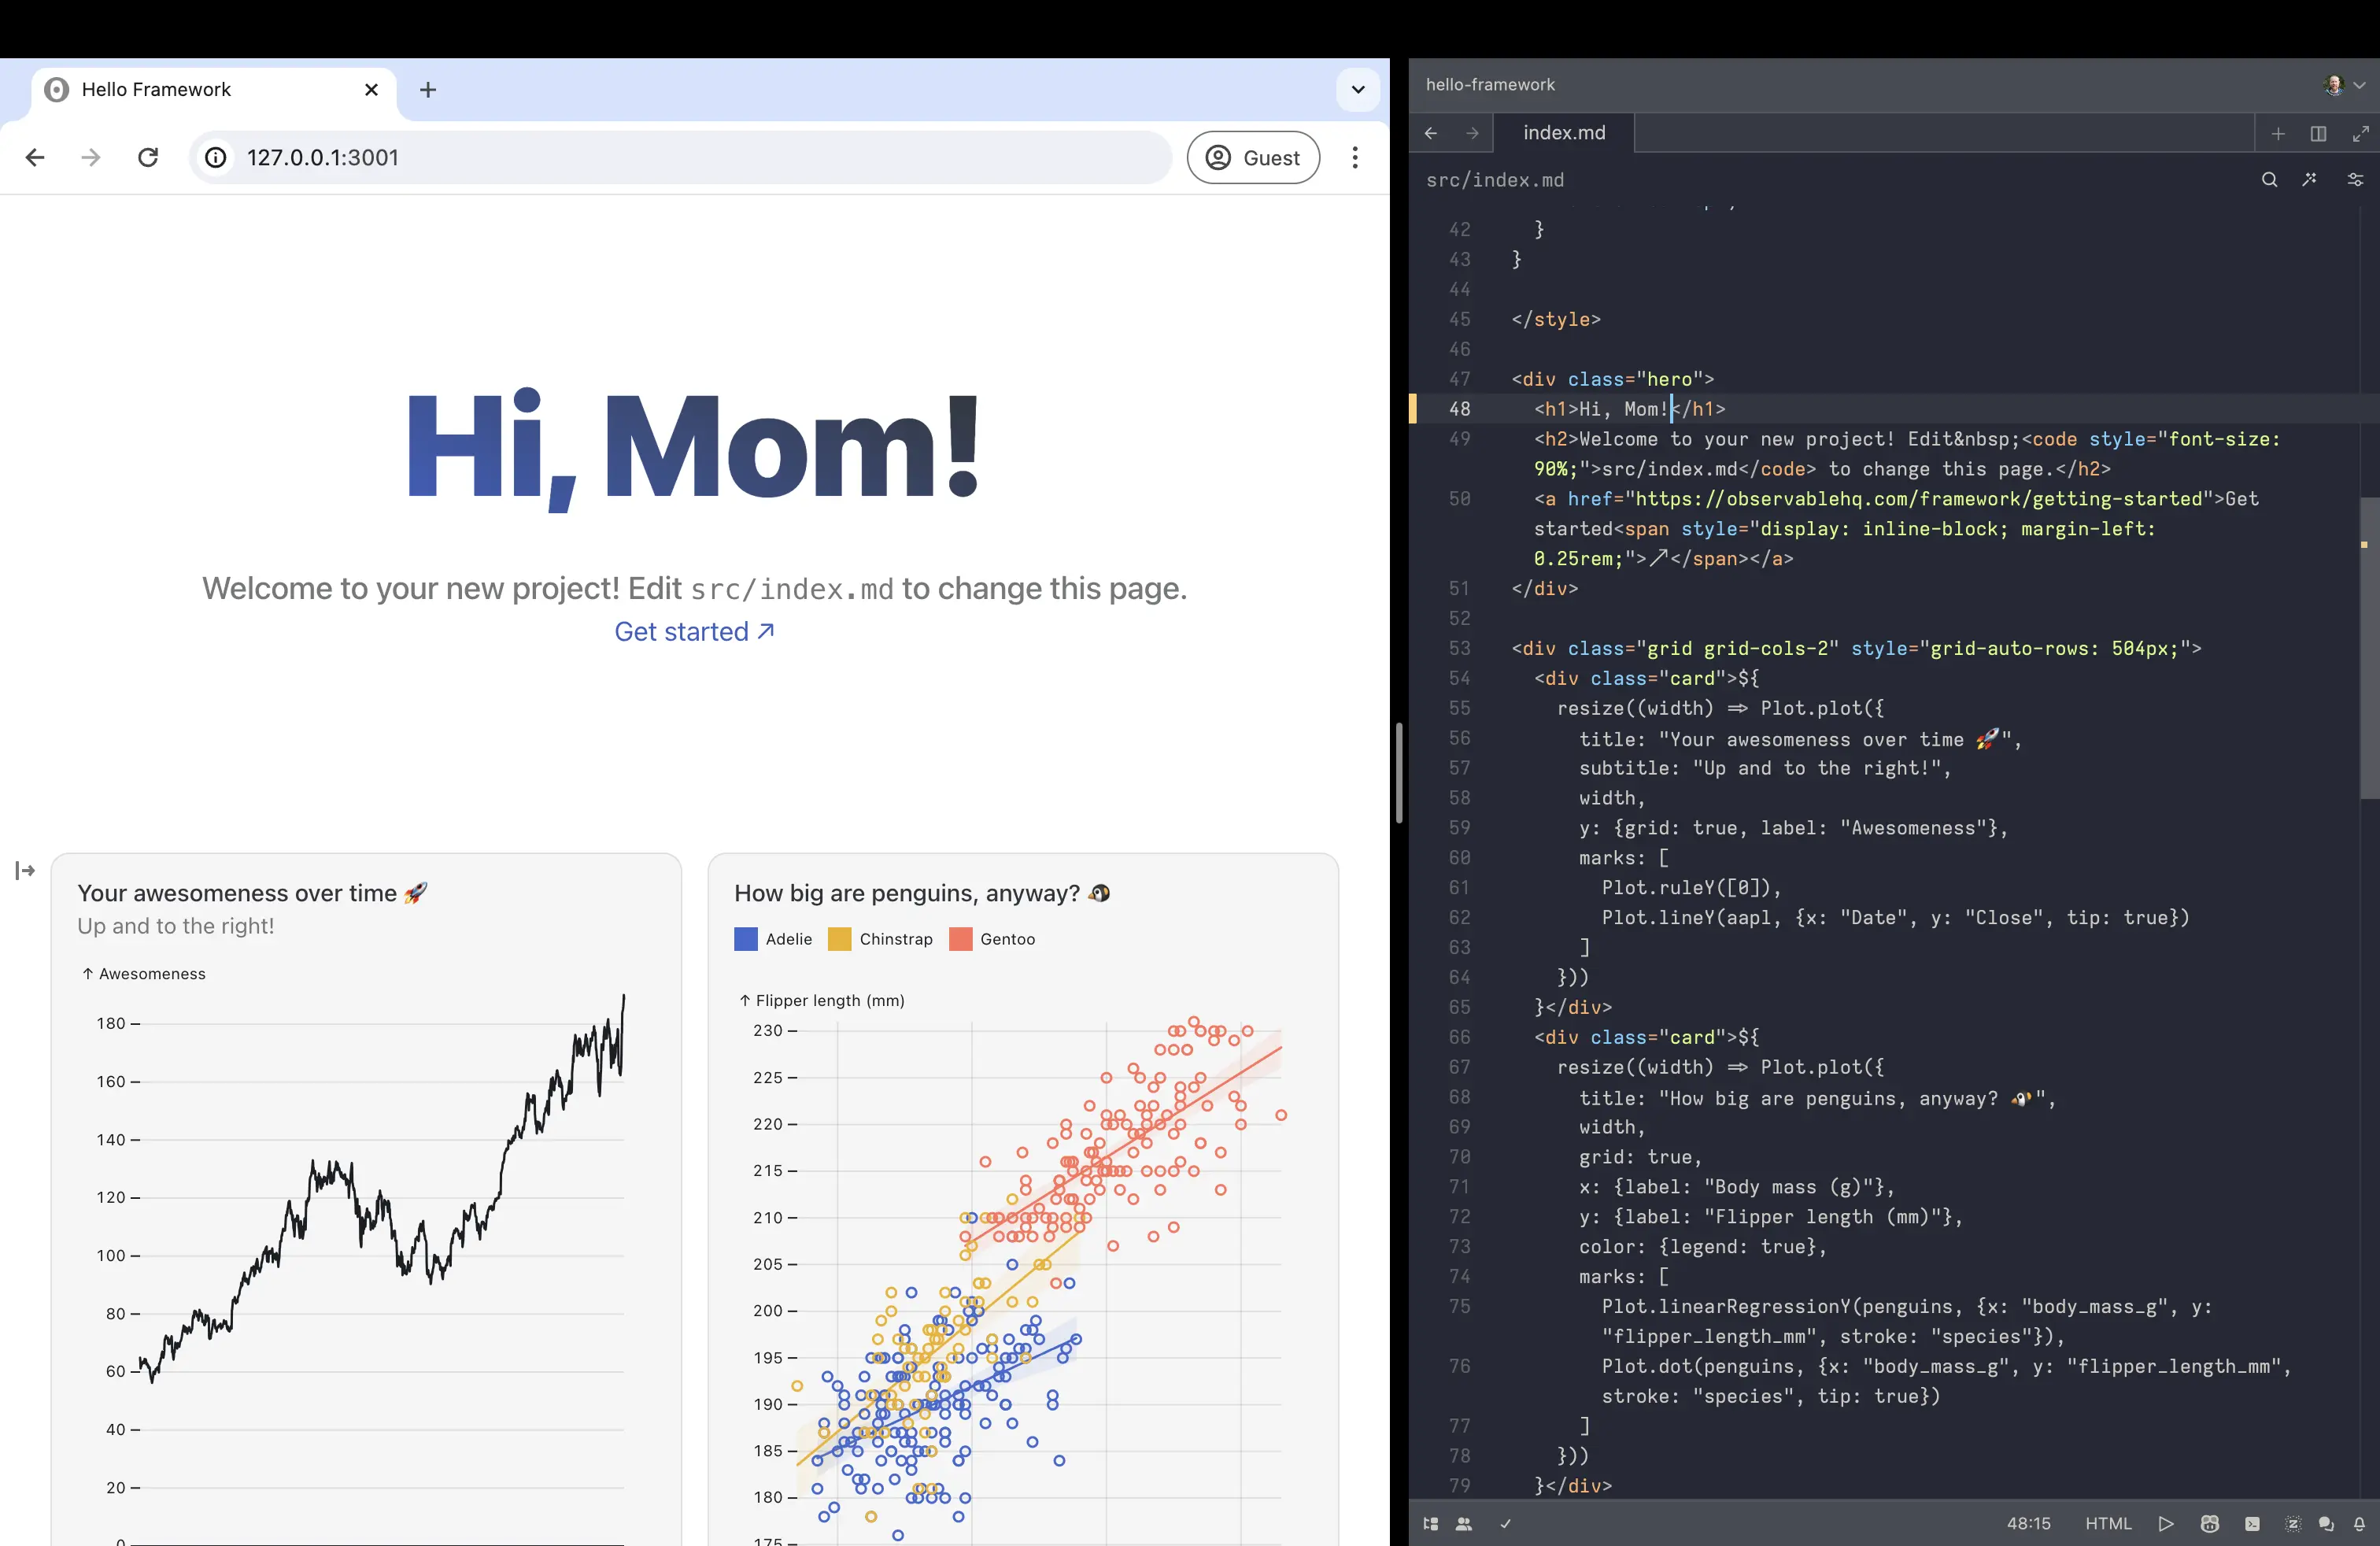This screenshot has height=1546, width=2380.
Task: Select the index.md editor tab
Action: (x=1563, y=133)
